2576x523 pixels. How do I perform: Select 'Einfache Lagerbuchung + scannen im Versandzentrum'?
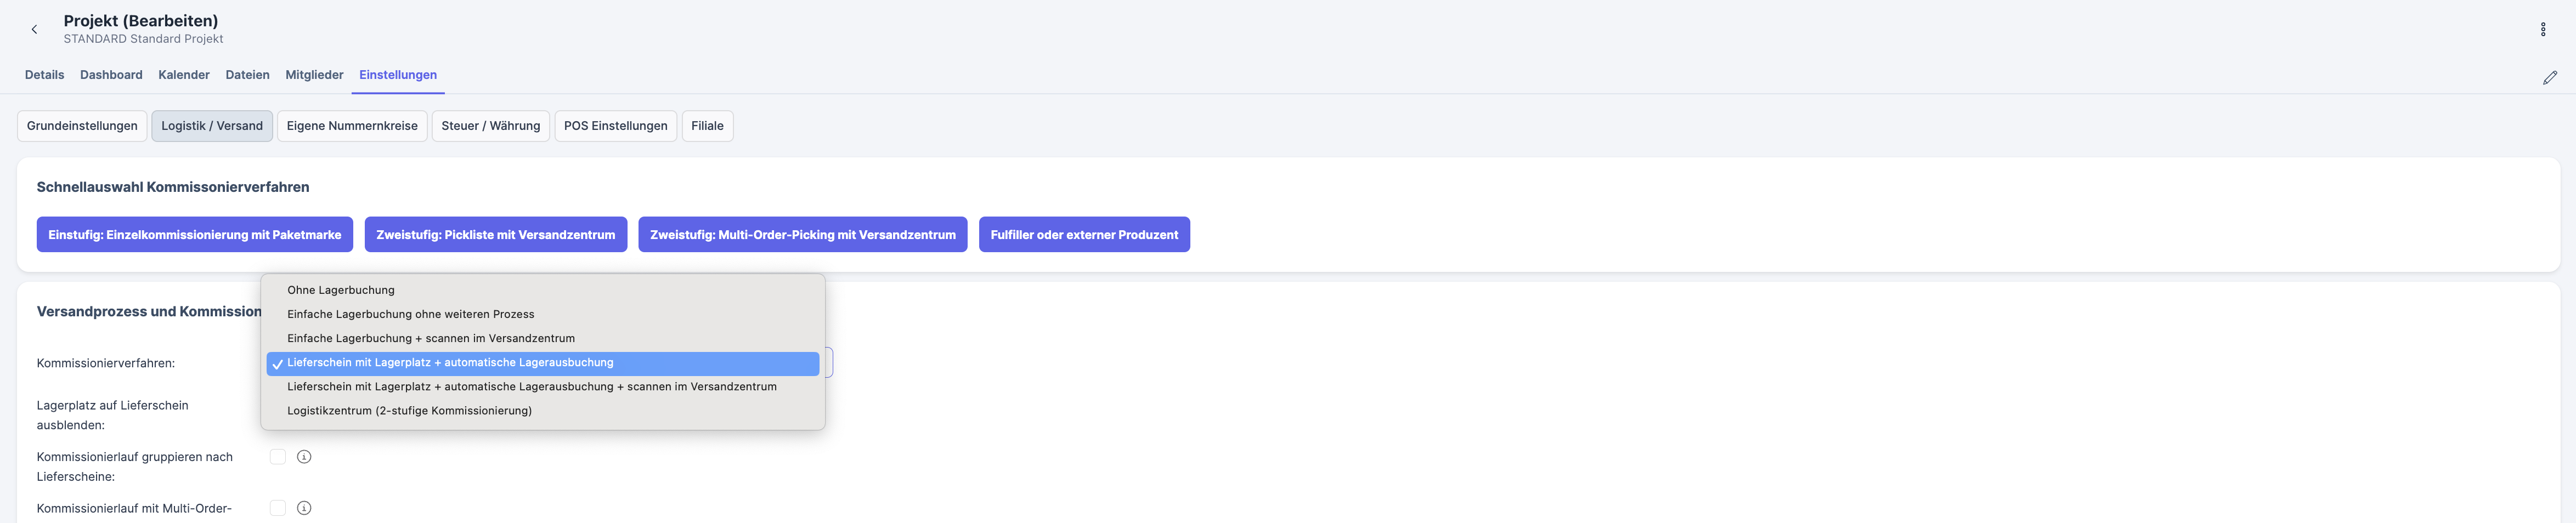pos(430,338)
